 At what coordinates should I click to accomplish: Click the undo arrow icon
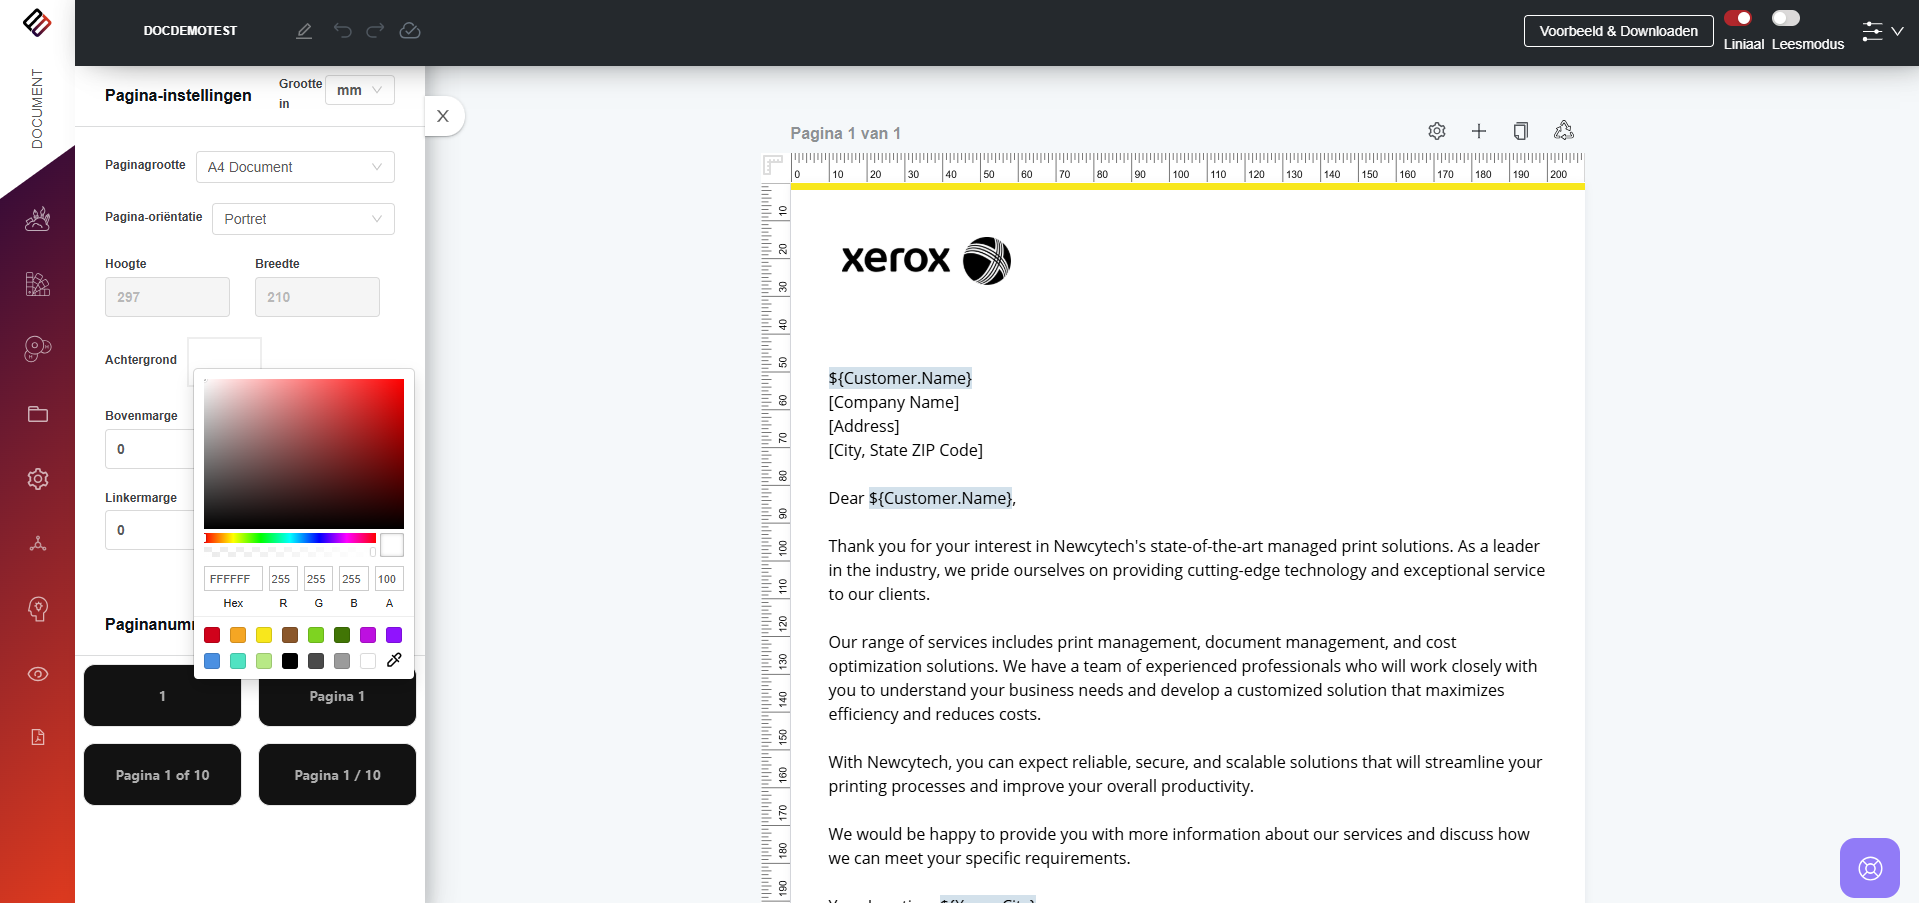click(x=342, y=31)
